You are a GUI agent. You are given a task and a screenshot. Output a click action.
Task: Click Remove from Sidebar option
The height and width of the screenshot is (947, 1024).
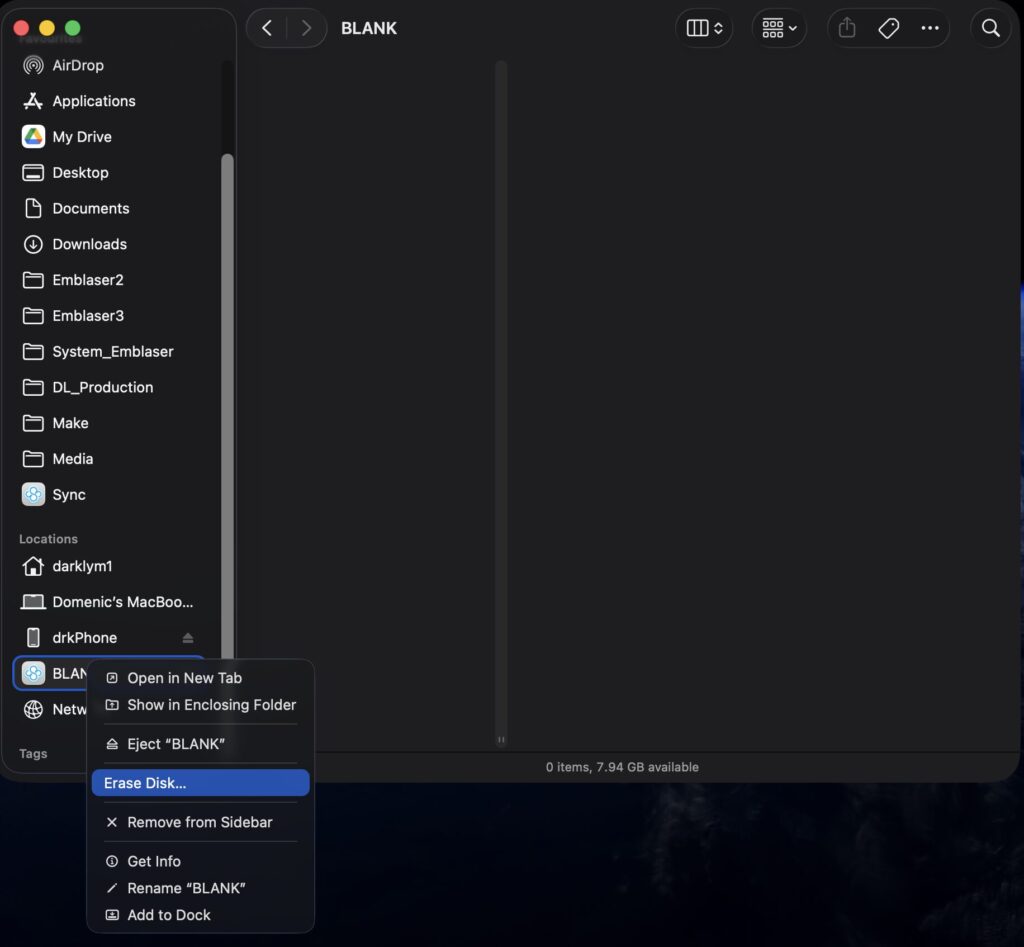[x=199, y=822]
